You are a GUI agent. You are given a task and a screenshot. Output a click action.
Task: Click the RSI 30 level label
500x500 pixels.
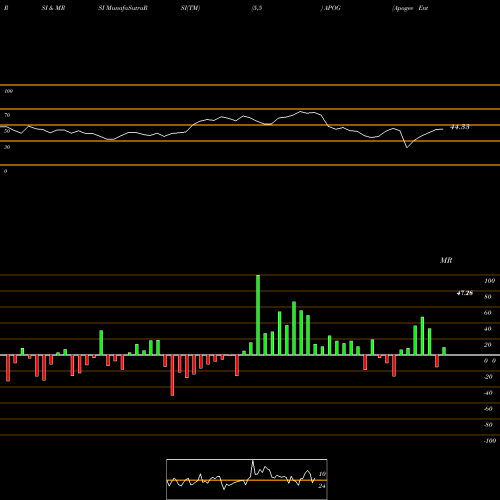coord(7,147)
